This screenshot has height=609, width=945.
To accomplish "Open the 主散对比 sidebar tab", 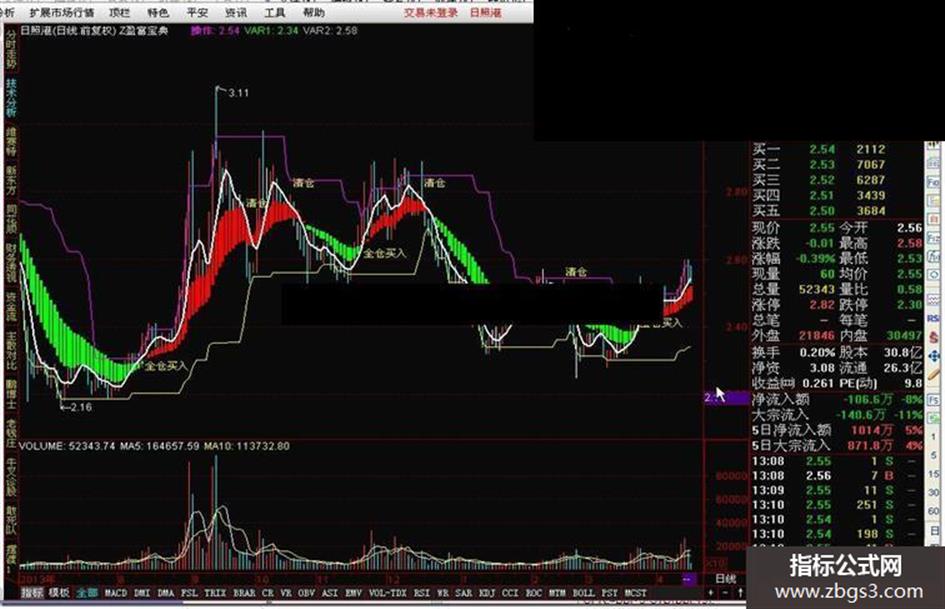I will [x=11, y=350].
